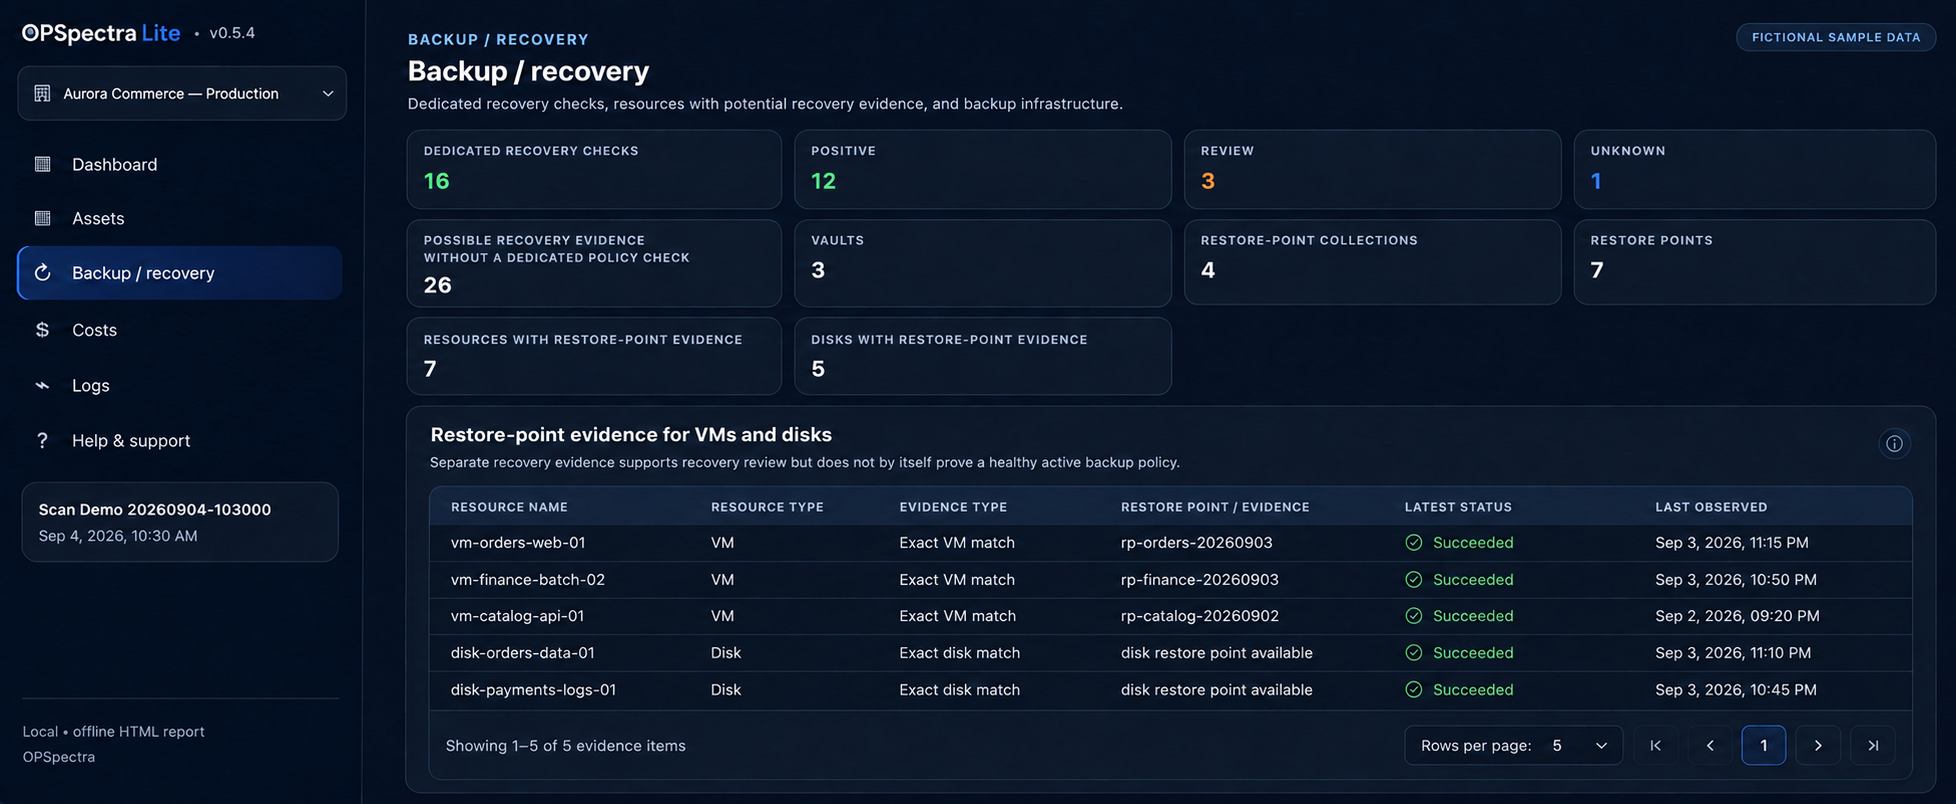Click the disk-payments-logs-01 resource name

[x=533, y=690]
